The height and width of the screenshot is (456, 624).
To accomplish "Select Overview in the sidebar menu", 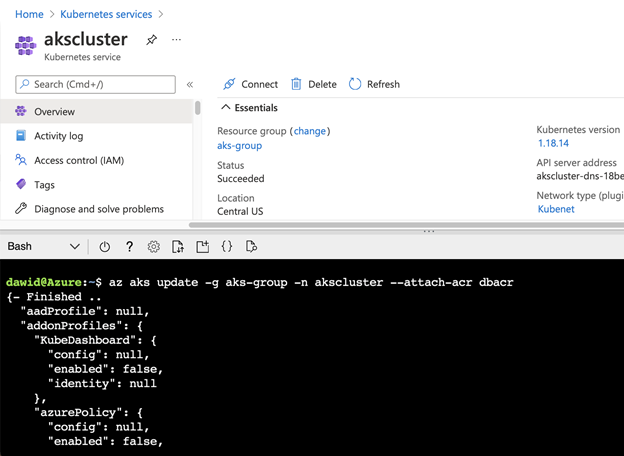I will [96, 111].
